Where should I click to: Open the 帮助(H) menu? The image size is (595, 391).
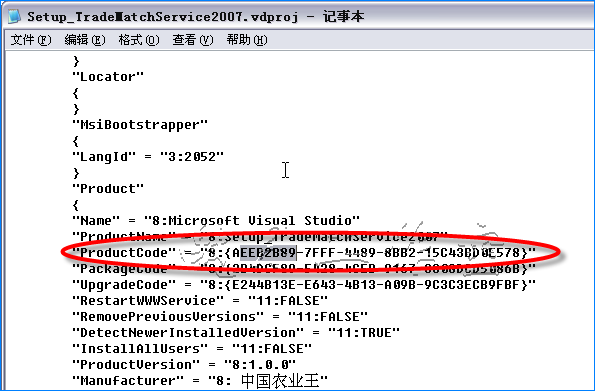pyautogui.click(x=247, y=39)
